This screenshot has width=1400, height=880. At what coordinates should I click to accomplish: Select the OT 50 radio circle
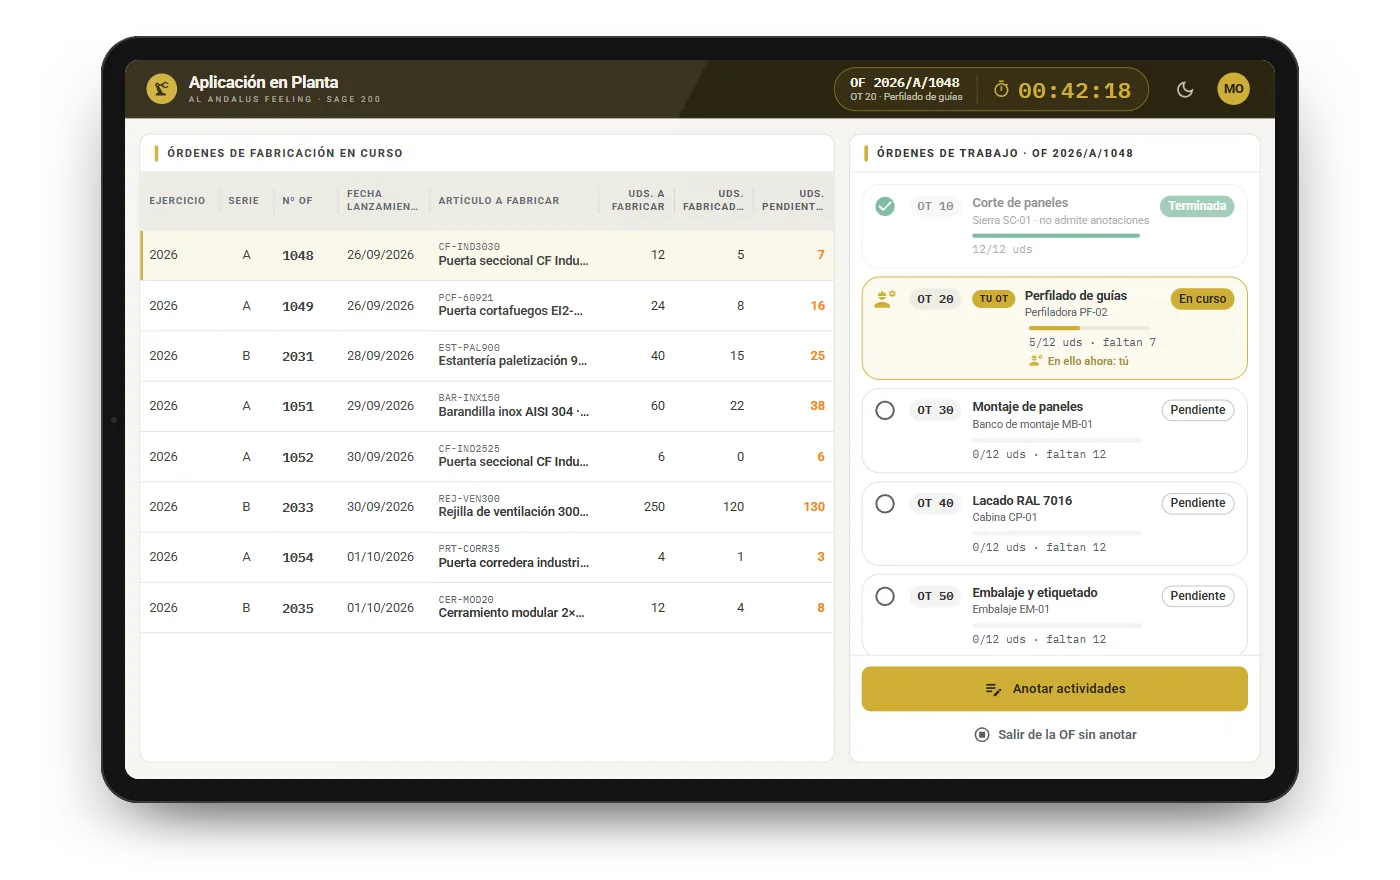(885, 596)
